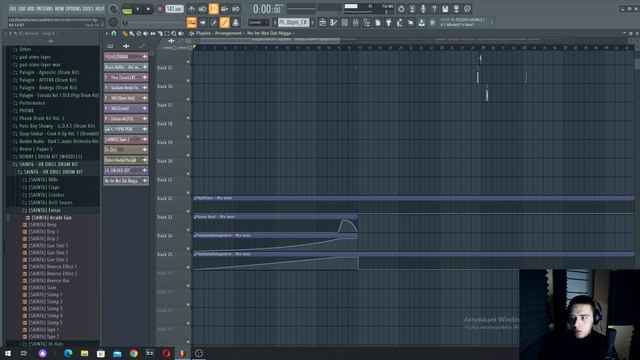640x360 pixels.
Task: Select the Draw pencil tool in playlist
Action: point(125,33)
